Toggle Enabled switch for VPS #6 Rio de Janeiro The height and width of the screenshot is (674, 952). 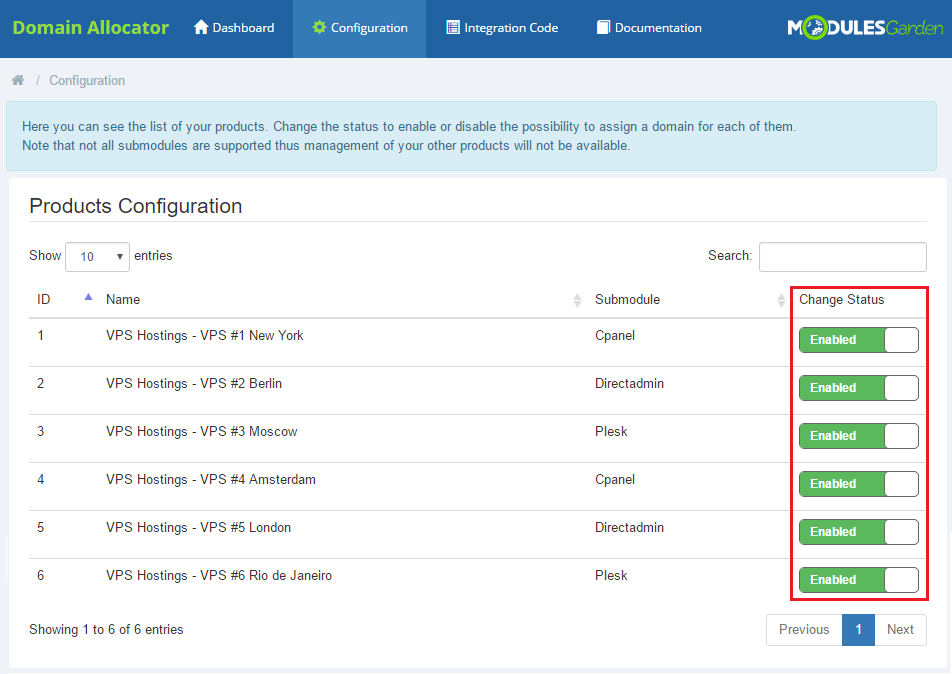click(x=858, y=580)
